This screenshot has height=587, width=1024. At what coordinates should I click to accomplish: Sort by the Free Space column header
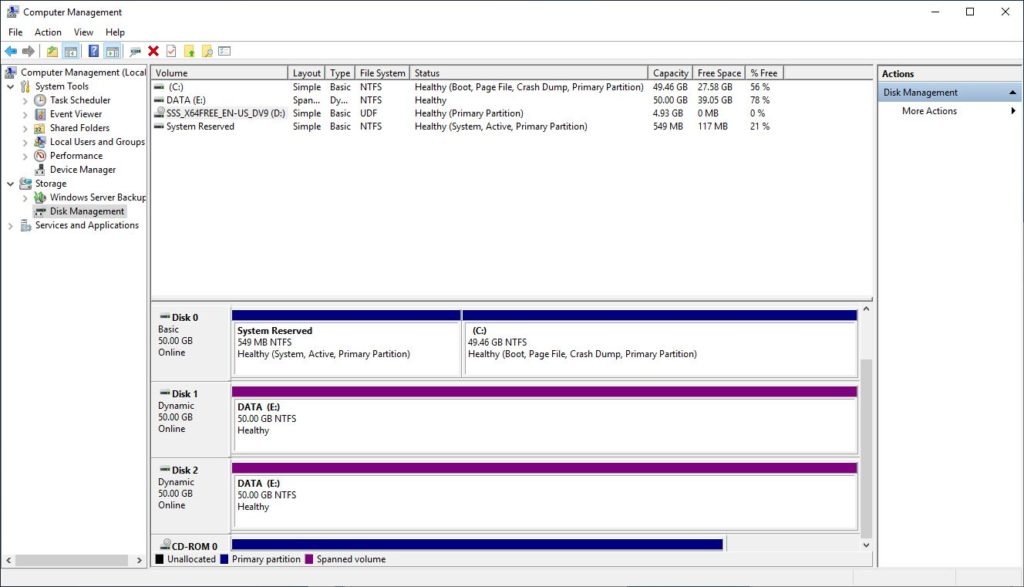718,73
